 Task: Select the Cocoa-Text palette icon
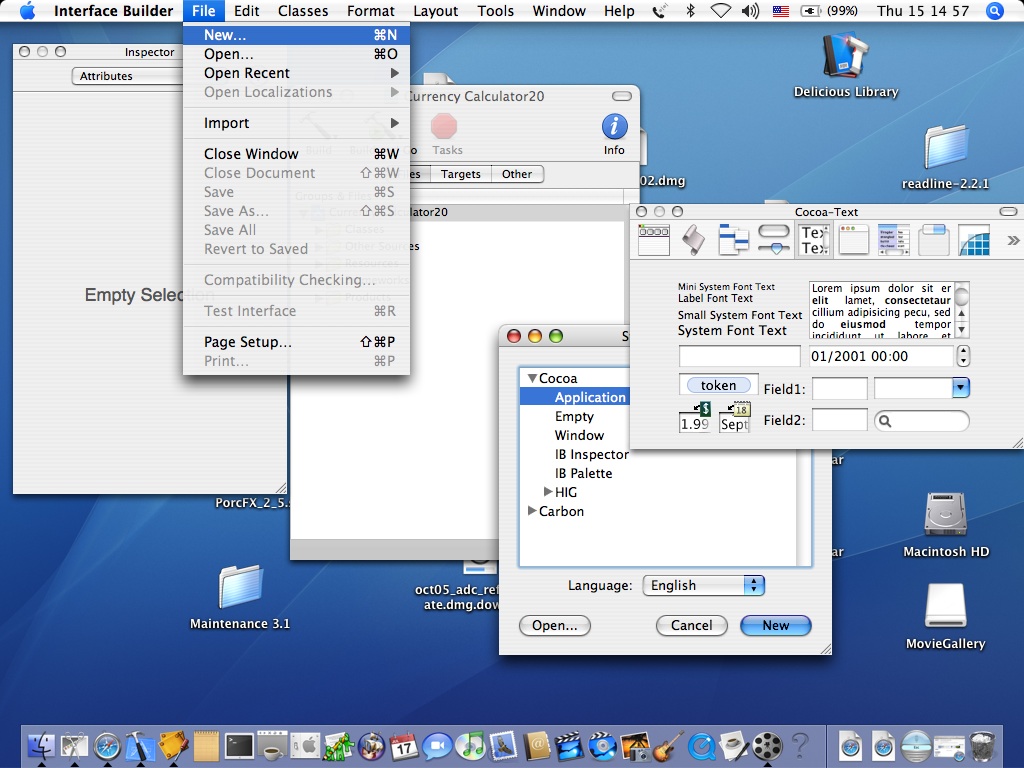(814, 240)
